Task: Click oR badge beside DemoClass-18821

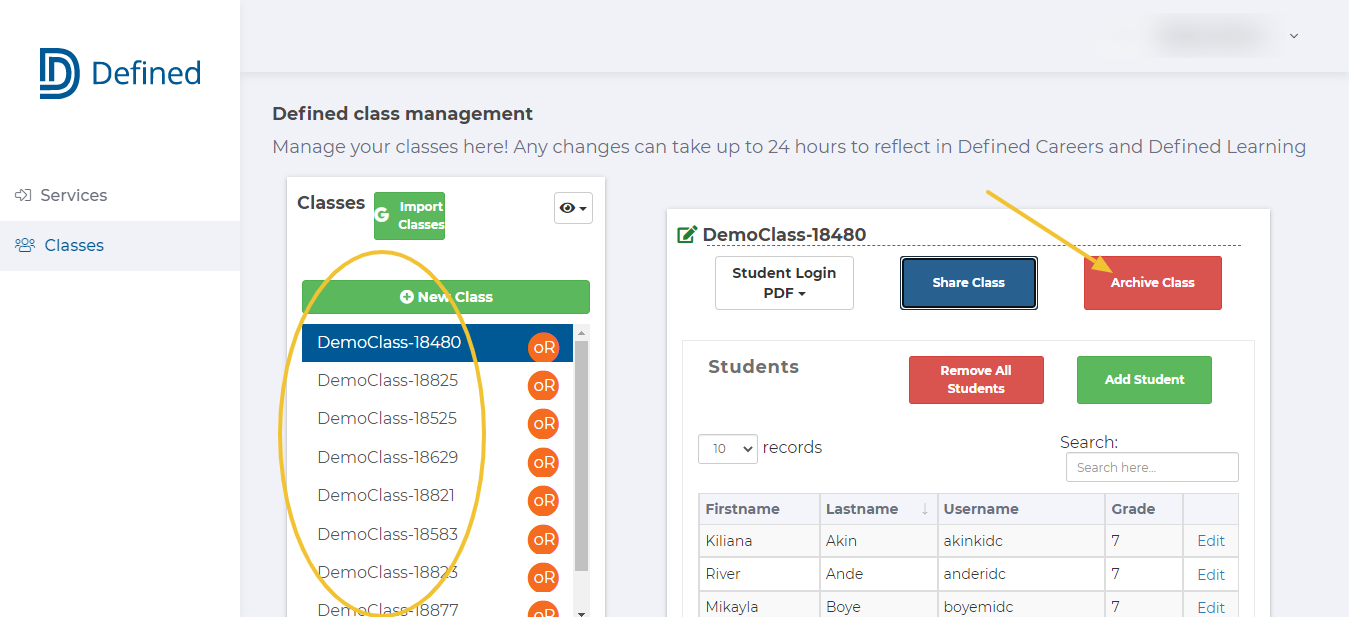Action: [x=544, y=500]
